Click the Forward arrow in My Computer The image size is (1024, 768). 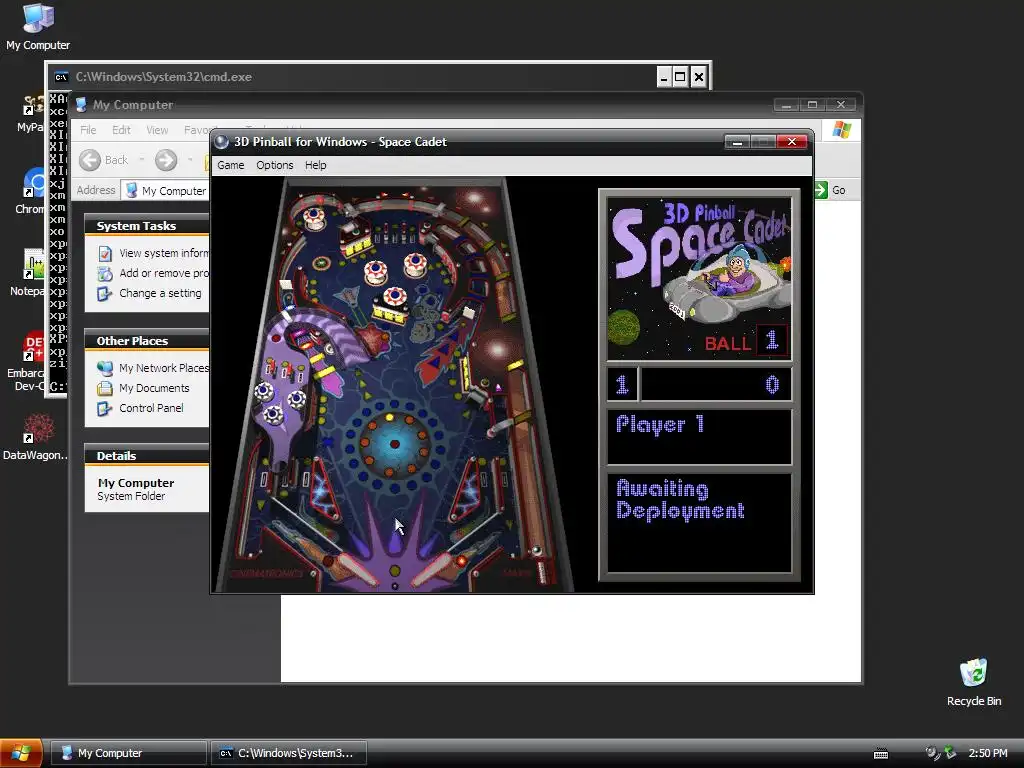tap(166, 160)
